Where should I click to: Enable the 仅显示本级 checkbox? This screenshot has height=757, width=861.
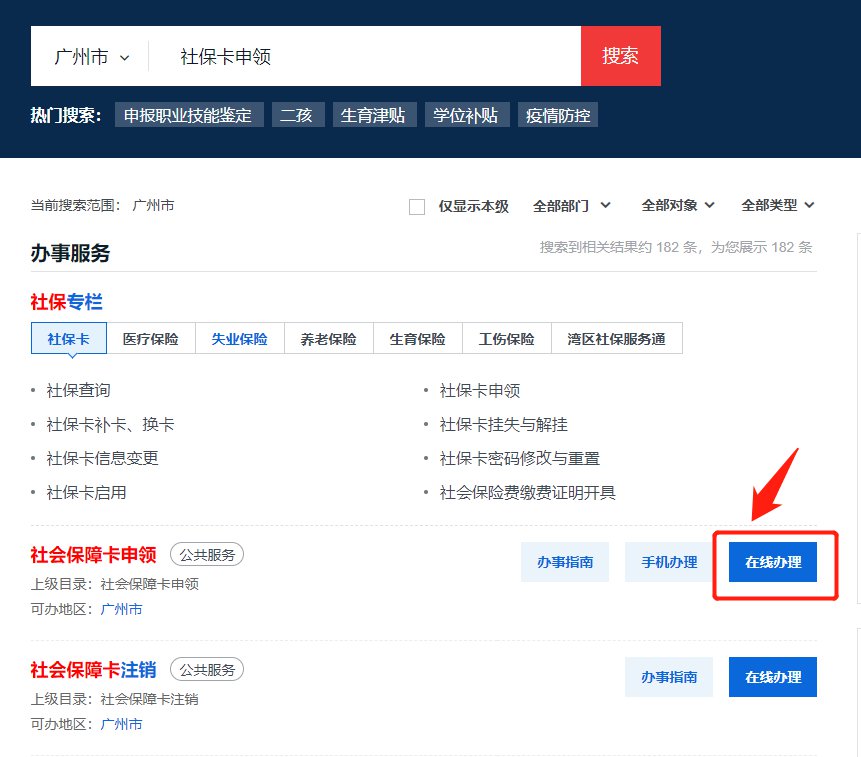417,206
